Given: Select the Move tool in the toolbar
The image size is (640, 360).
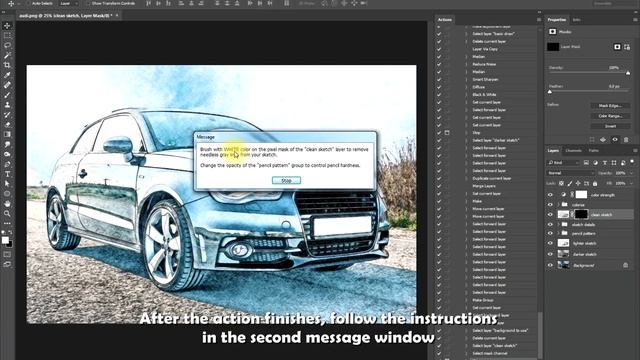Looking at the screenshot, I should (x=7, y=26).
